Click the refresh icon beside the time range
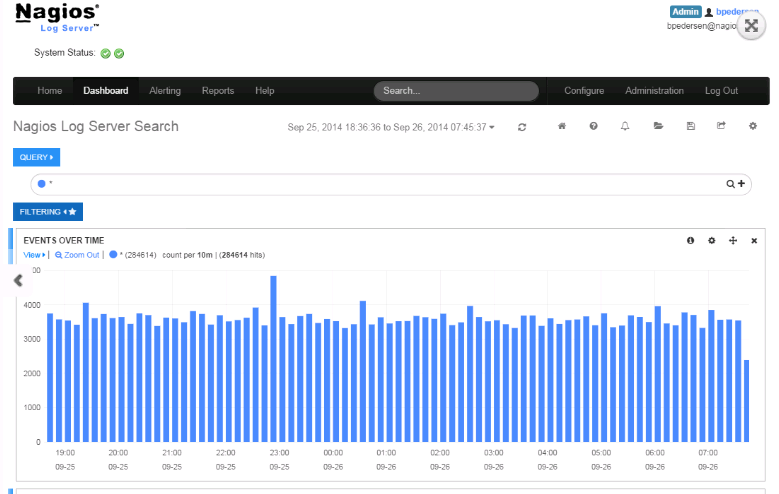The width and height of the screenshot is (779, 494). pos(522,127)
